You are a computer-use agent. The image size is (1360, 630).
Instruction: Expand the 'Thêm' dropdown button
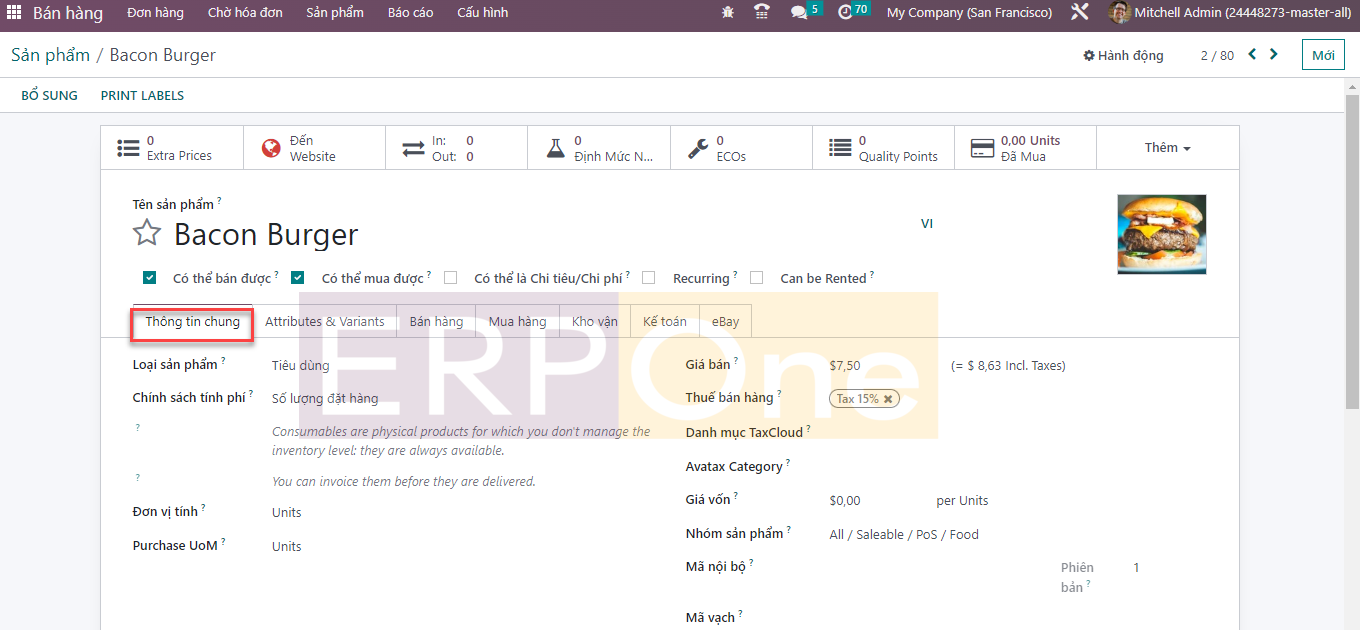point(1167,148)
